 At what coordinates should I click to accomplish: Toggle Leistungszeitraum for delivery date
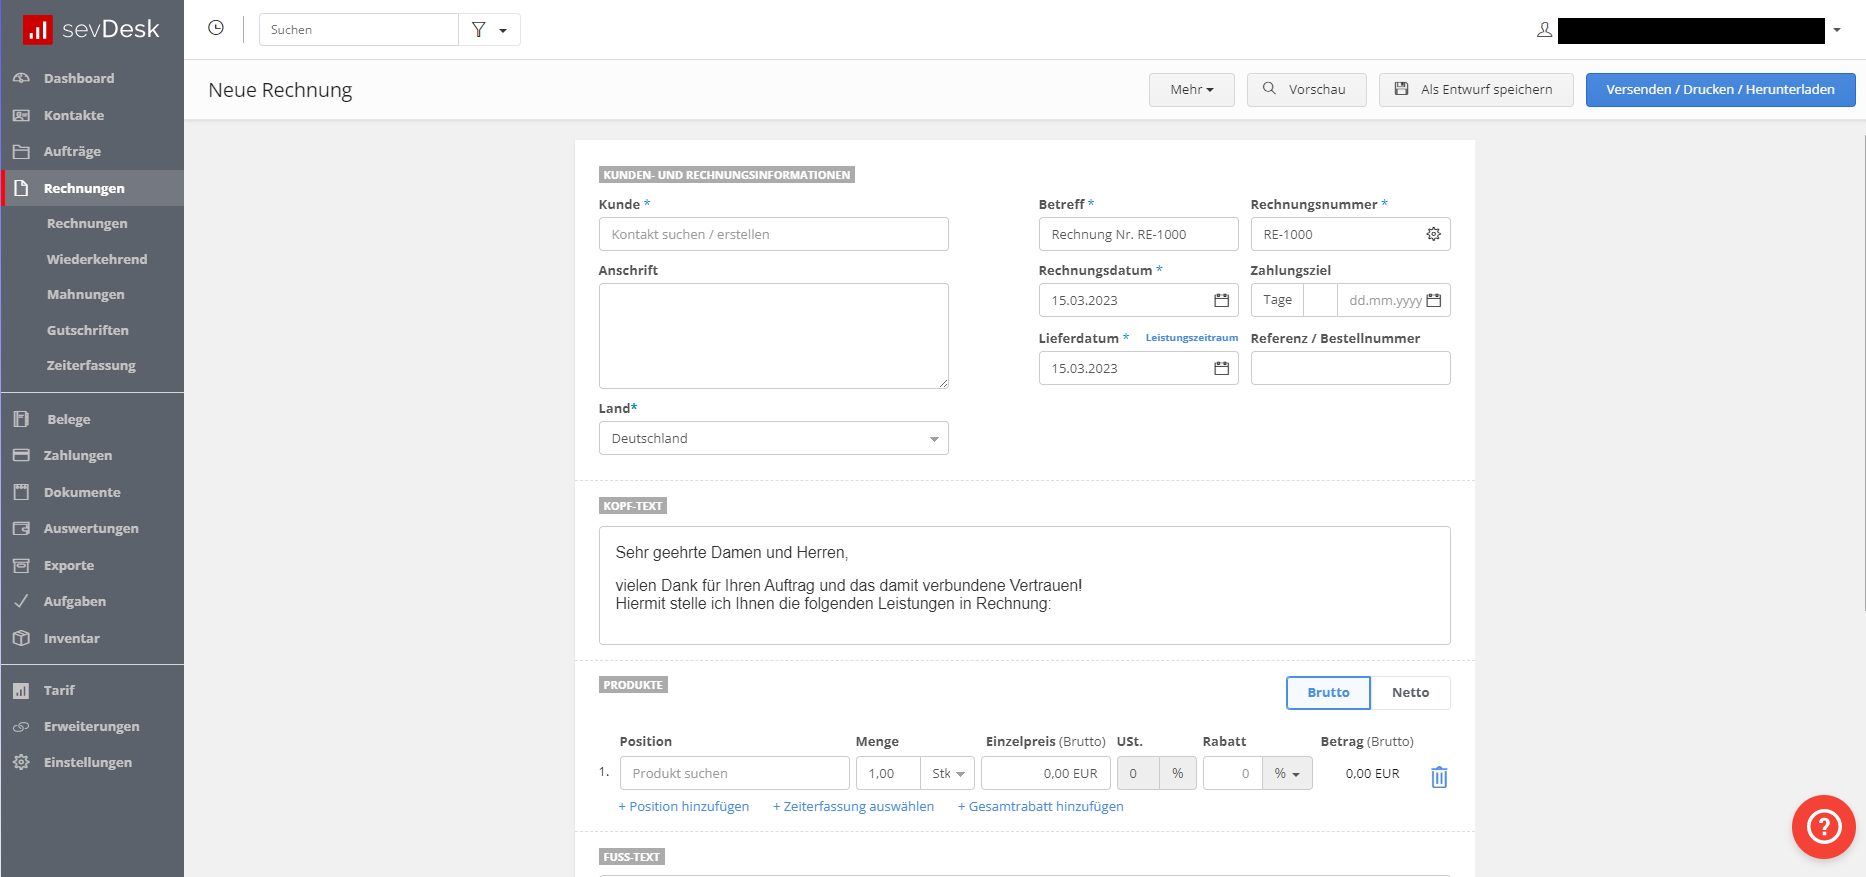[1191, 338]
